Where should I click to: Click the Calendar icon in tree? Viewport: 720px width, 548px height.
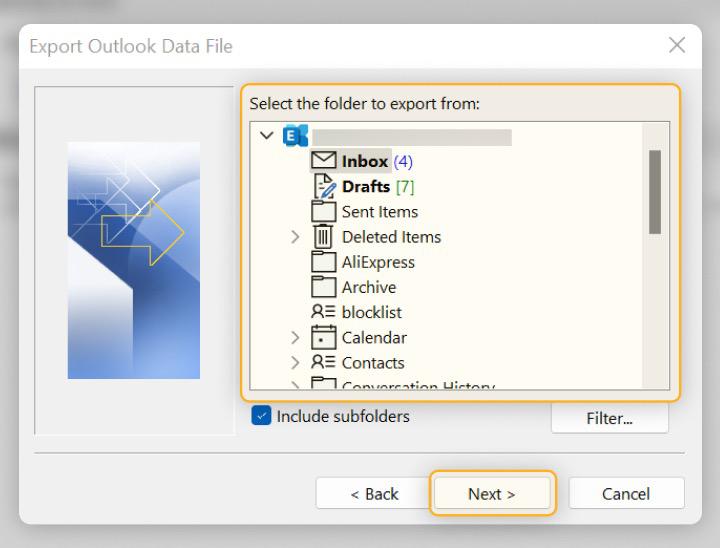pos(324,337)
